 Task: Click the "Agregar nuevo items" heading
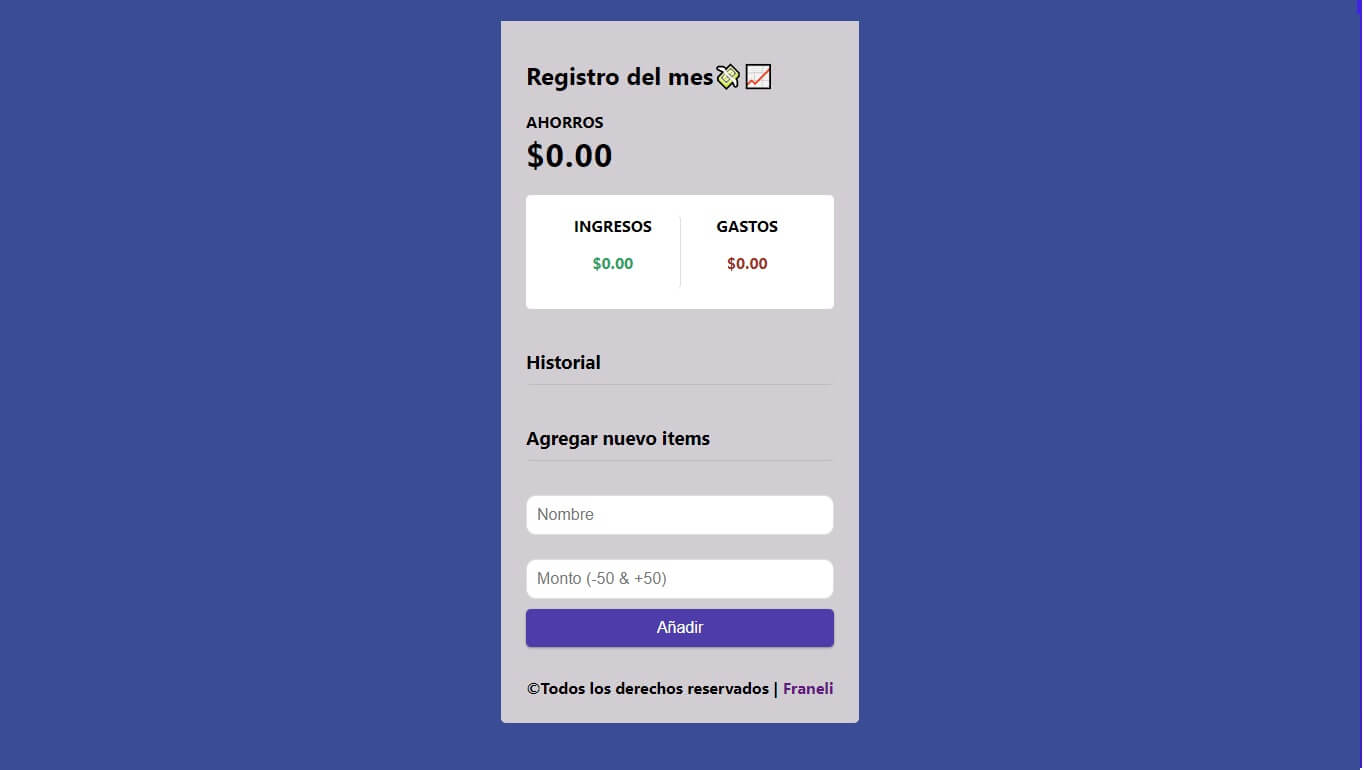click(x=618, y=439)
